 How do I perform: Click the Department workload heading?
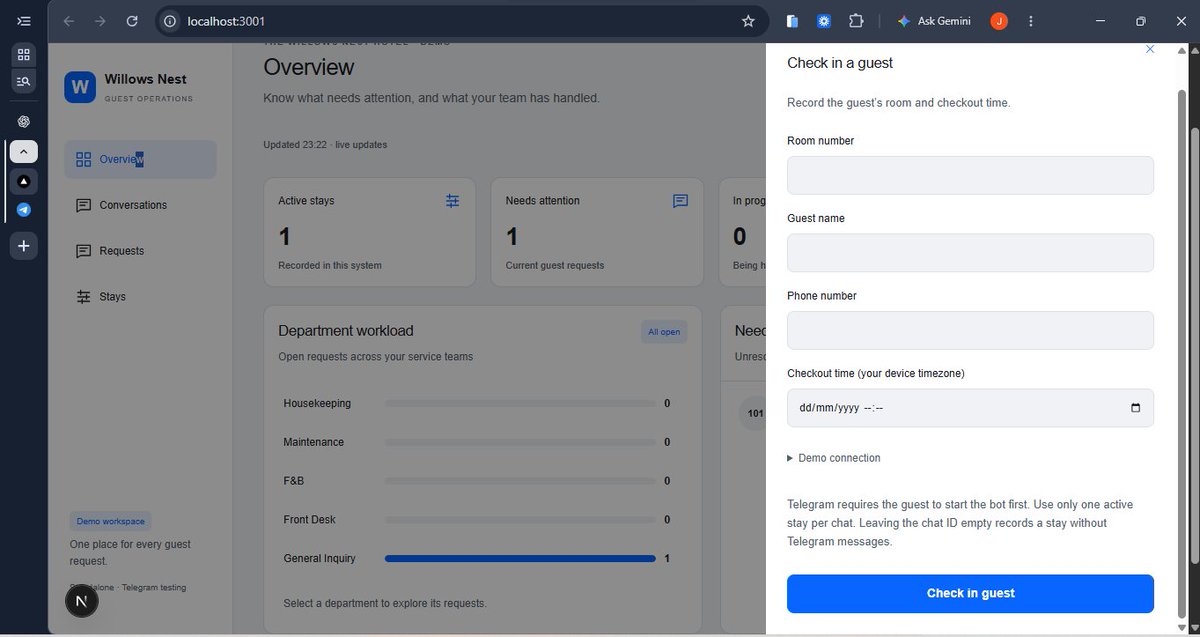point(345,331)
